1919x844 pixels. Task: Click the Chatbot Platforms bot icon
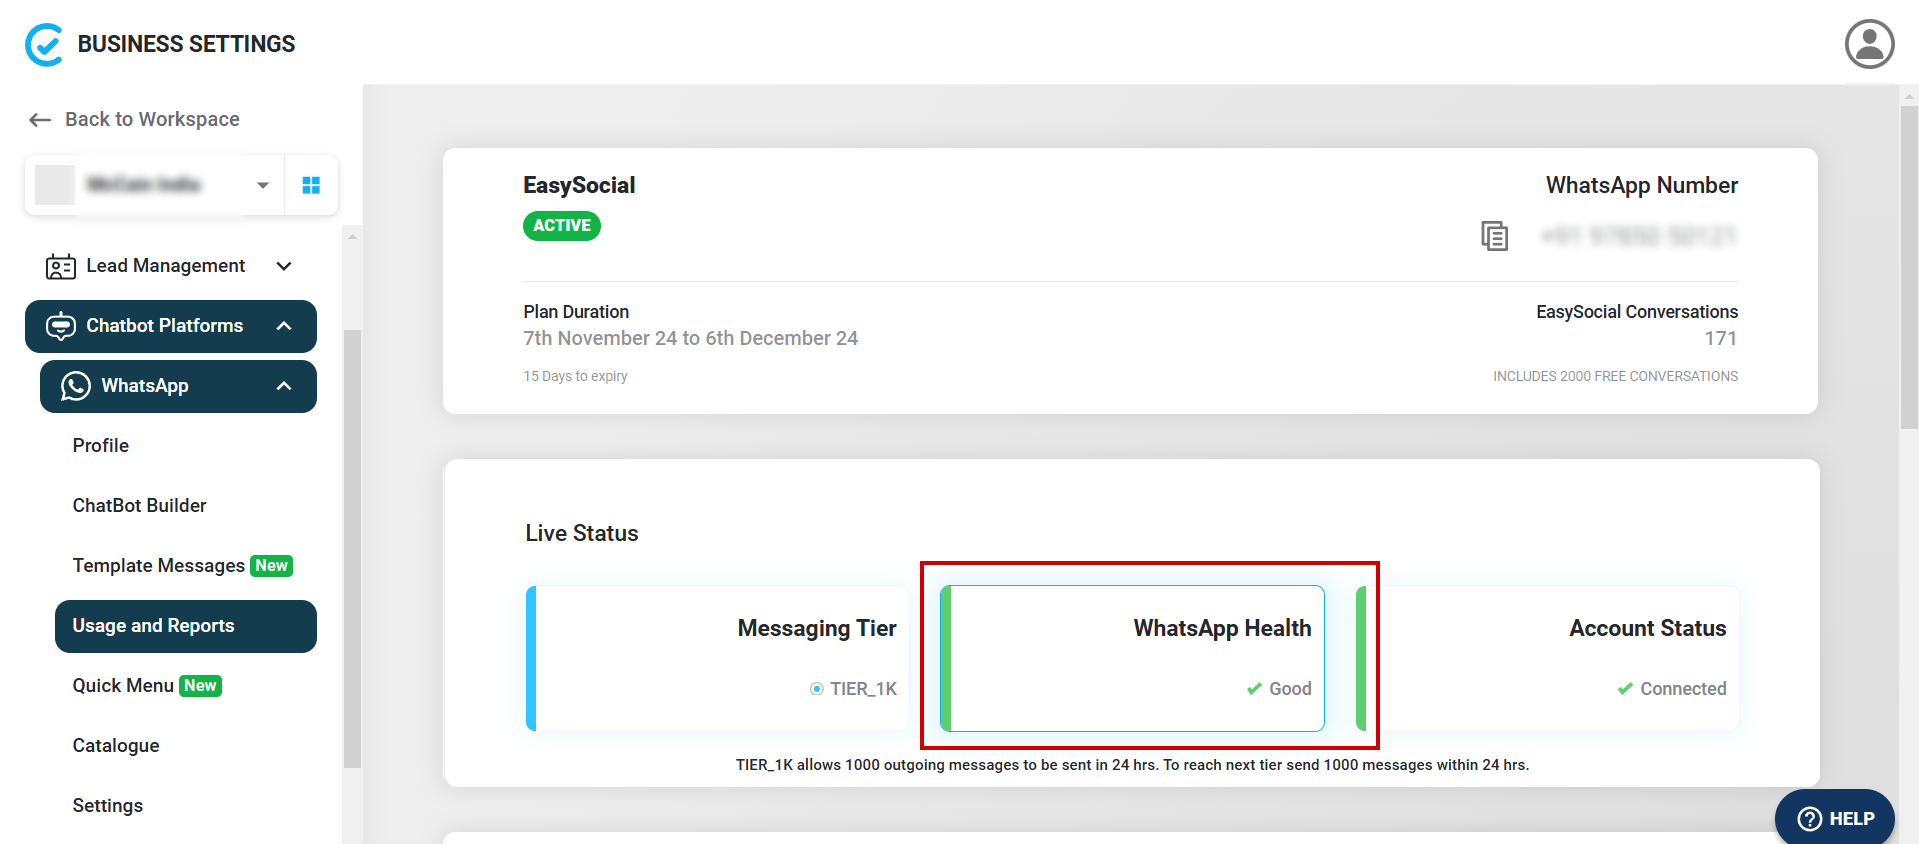[x=60, y=326]
